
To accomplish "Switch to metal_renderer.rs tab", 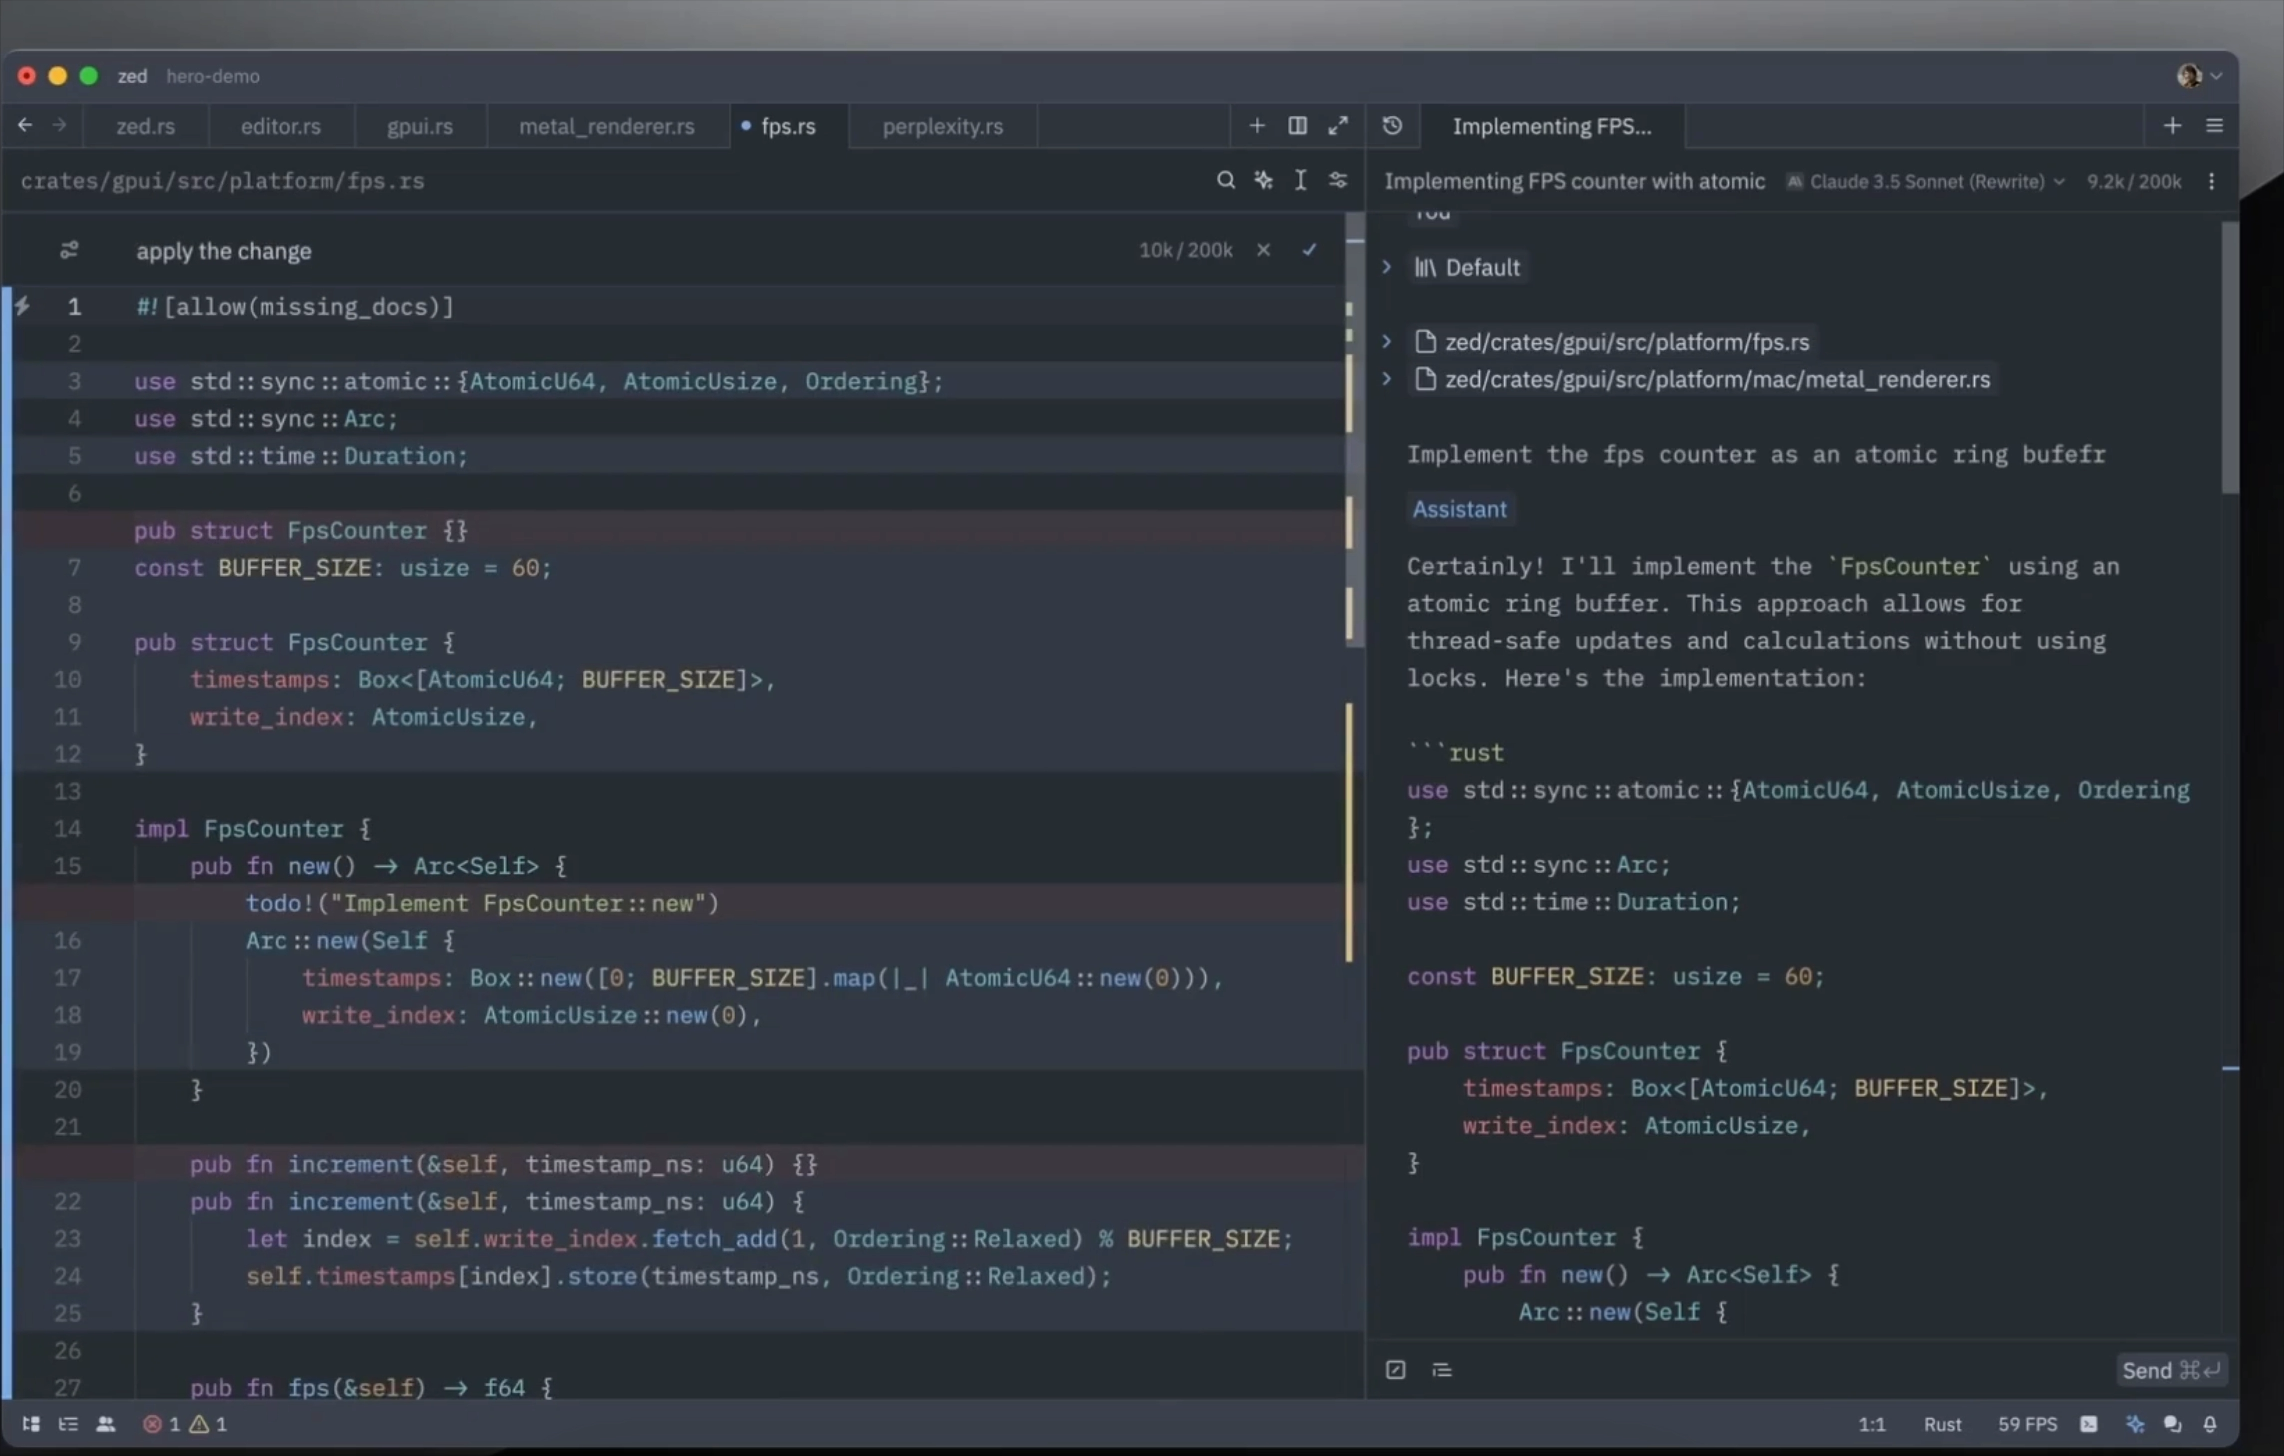I will point(606,127).
